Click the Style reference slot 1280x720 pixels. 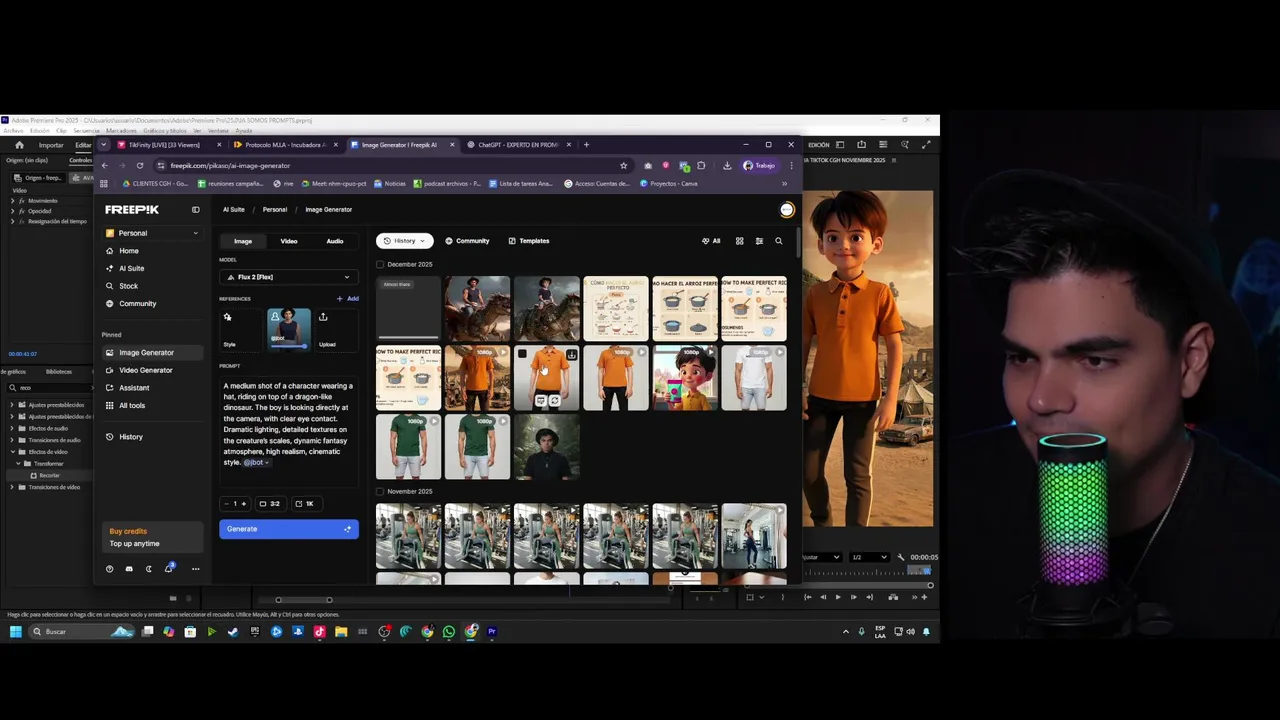[x=239, y=329]
